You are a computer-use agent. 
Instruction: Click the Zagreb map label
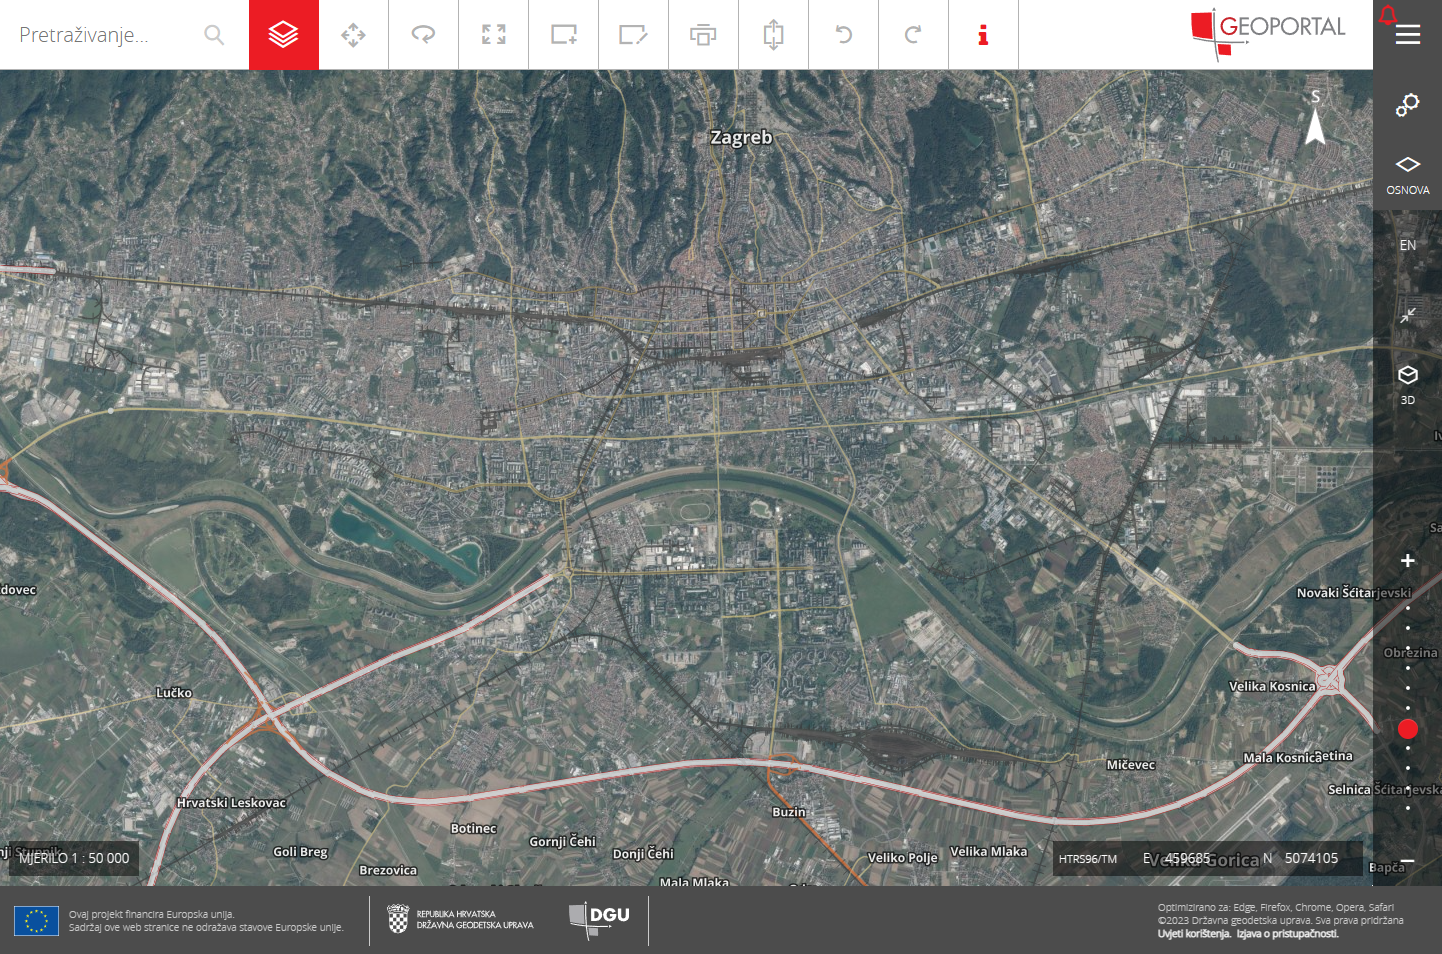tap(741, 137)
